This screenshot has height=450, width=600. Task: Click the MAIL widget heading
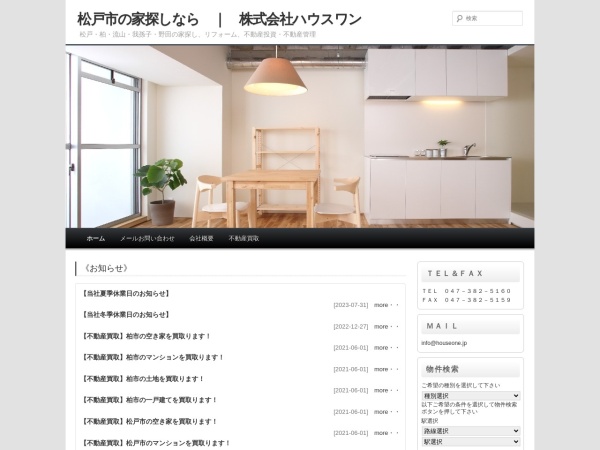click(442, 326)
